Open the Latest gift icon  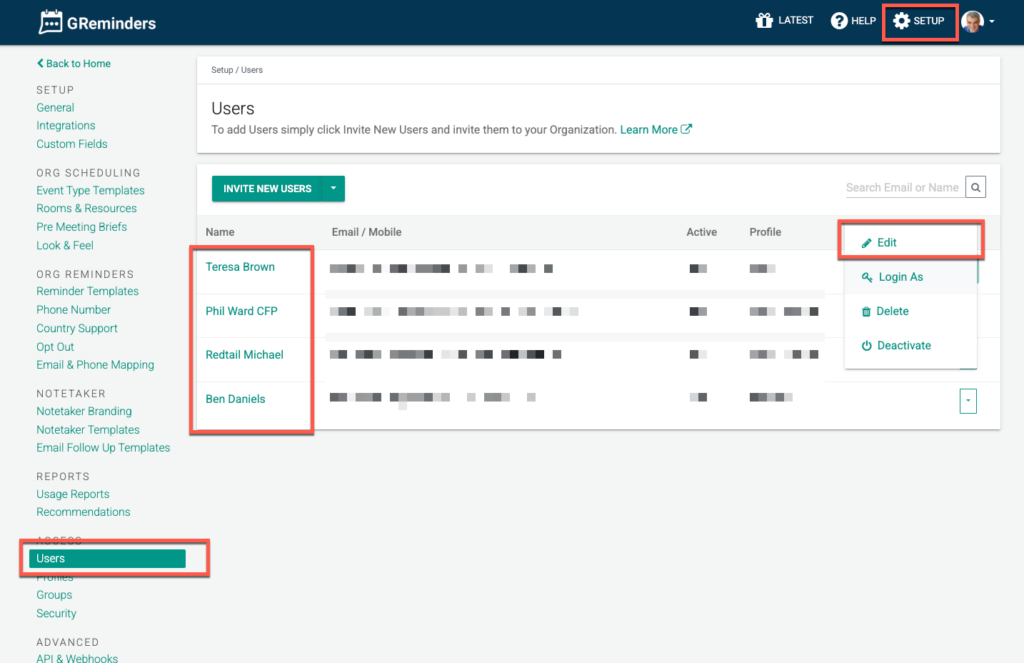[764, 21]
